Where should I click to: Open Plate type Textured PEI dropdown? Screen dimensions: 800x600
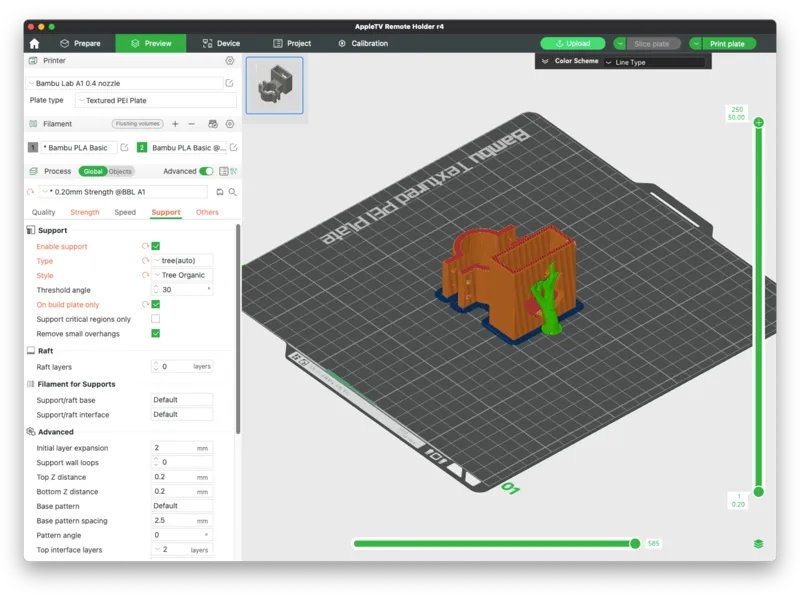[x=156, y=101]
